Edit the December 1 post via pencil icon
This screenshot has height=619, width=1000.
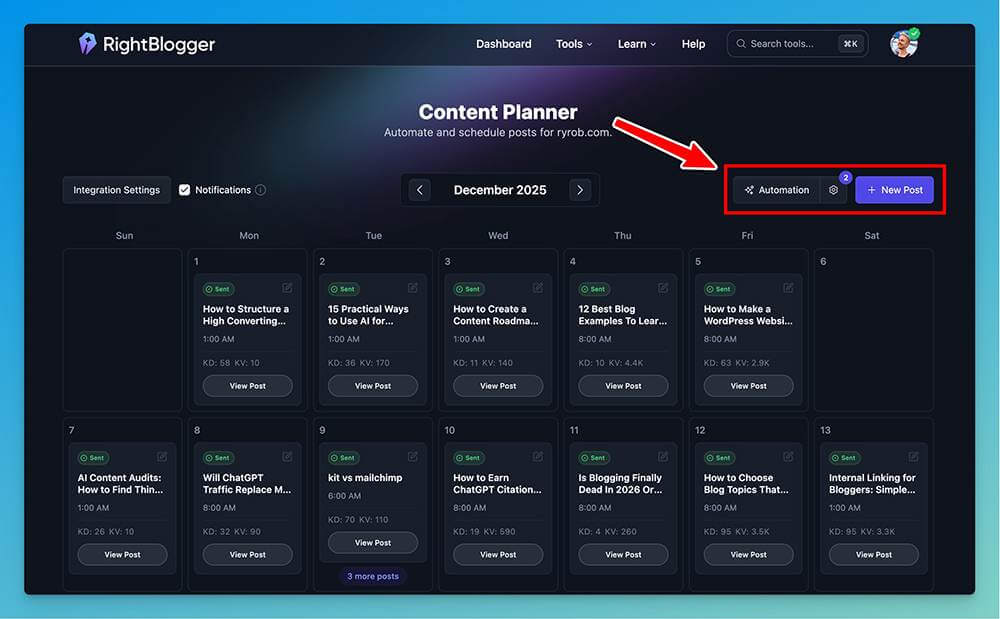pos(287,288)
